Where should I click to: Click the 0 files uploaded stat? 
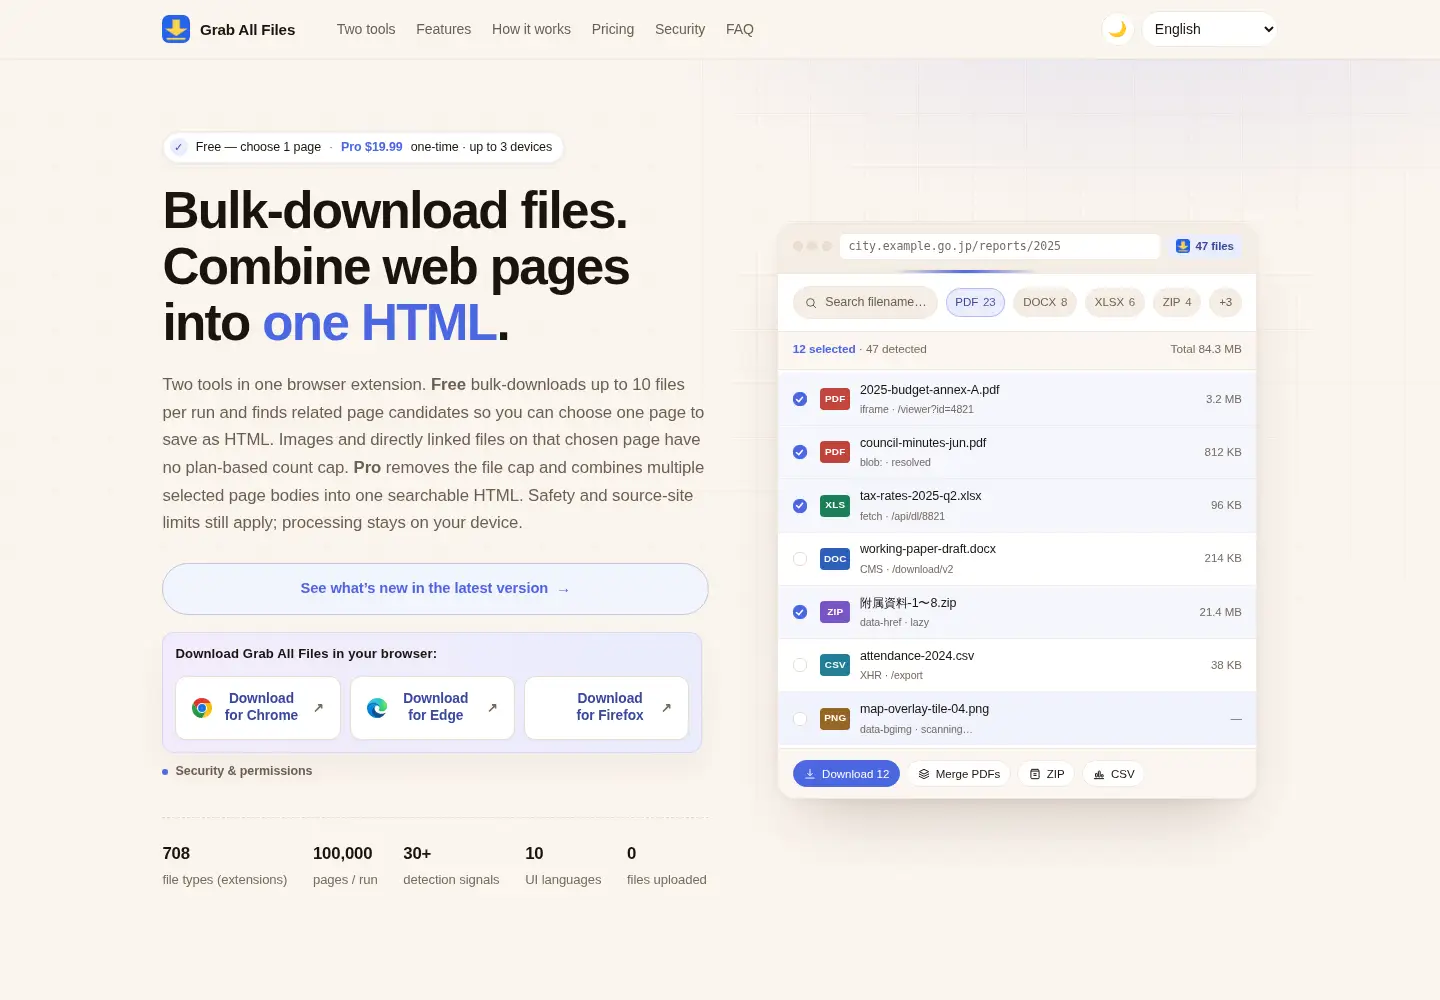[666, 866]
